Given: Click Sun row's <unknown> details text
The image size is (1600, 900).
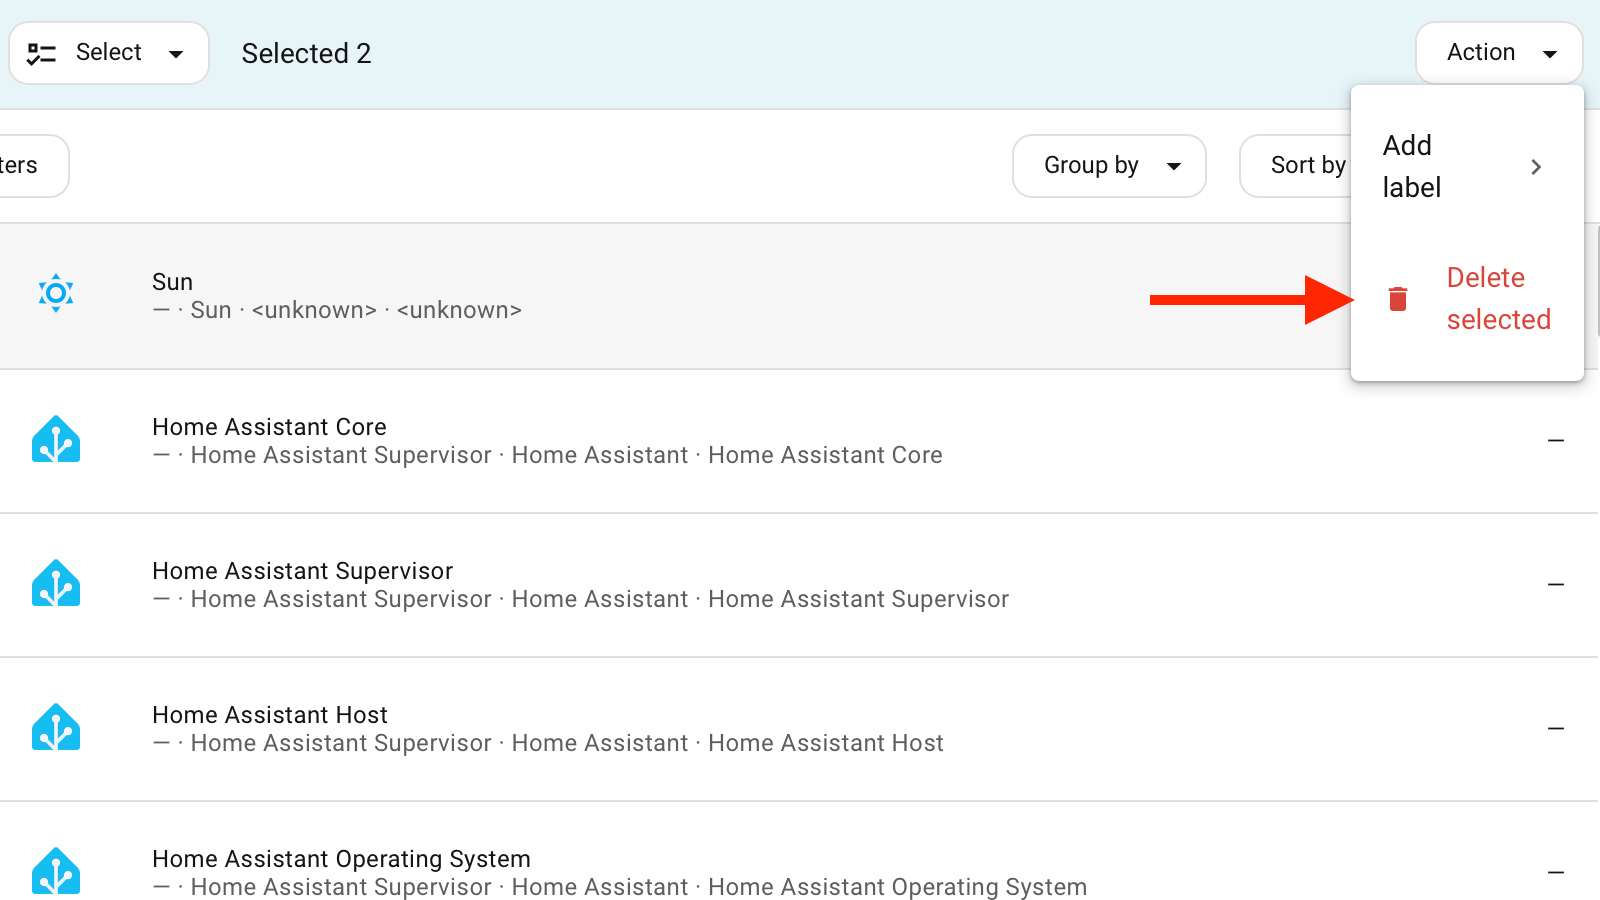Looking at the screenshot, I should tap(337, 310).
